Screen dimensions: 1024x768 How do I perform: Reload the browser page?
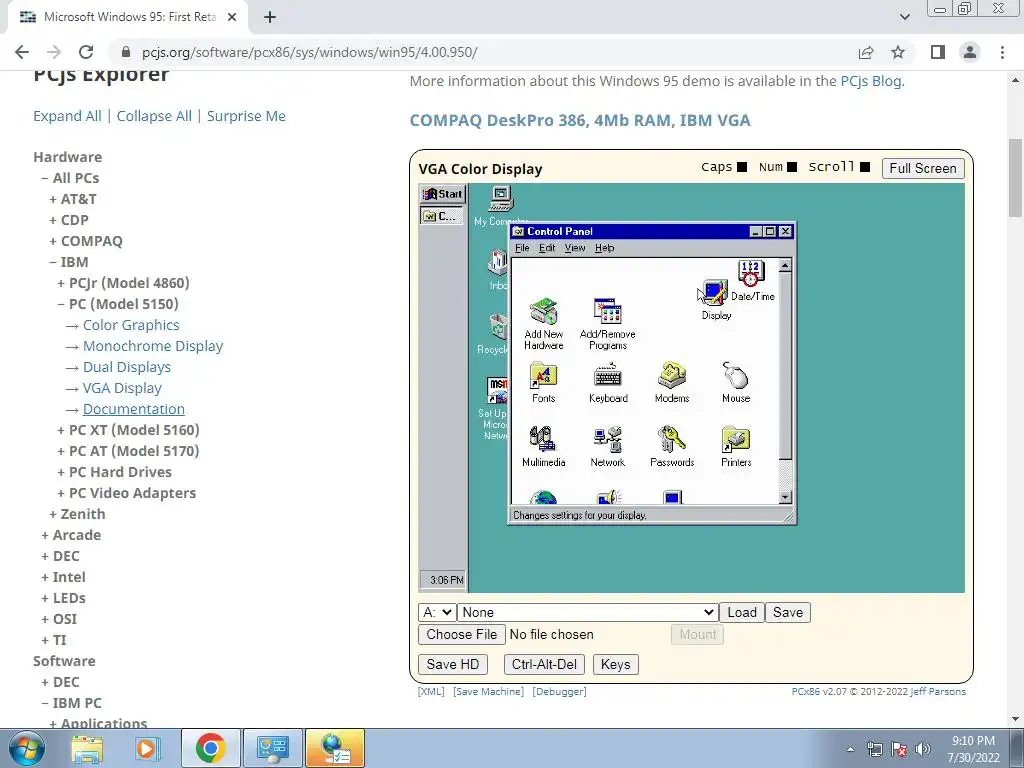(86, 52)
